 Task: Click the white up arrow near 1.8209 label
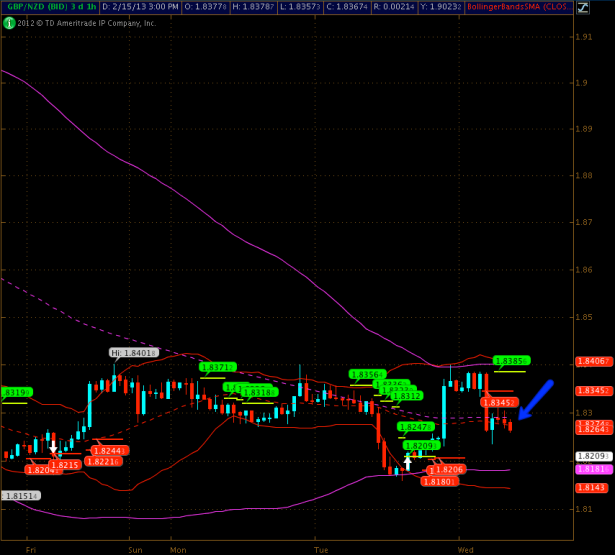pyautogui.click(x=407, y=461)
